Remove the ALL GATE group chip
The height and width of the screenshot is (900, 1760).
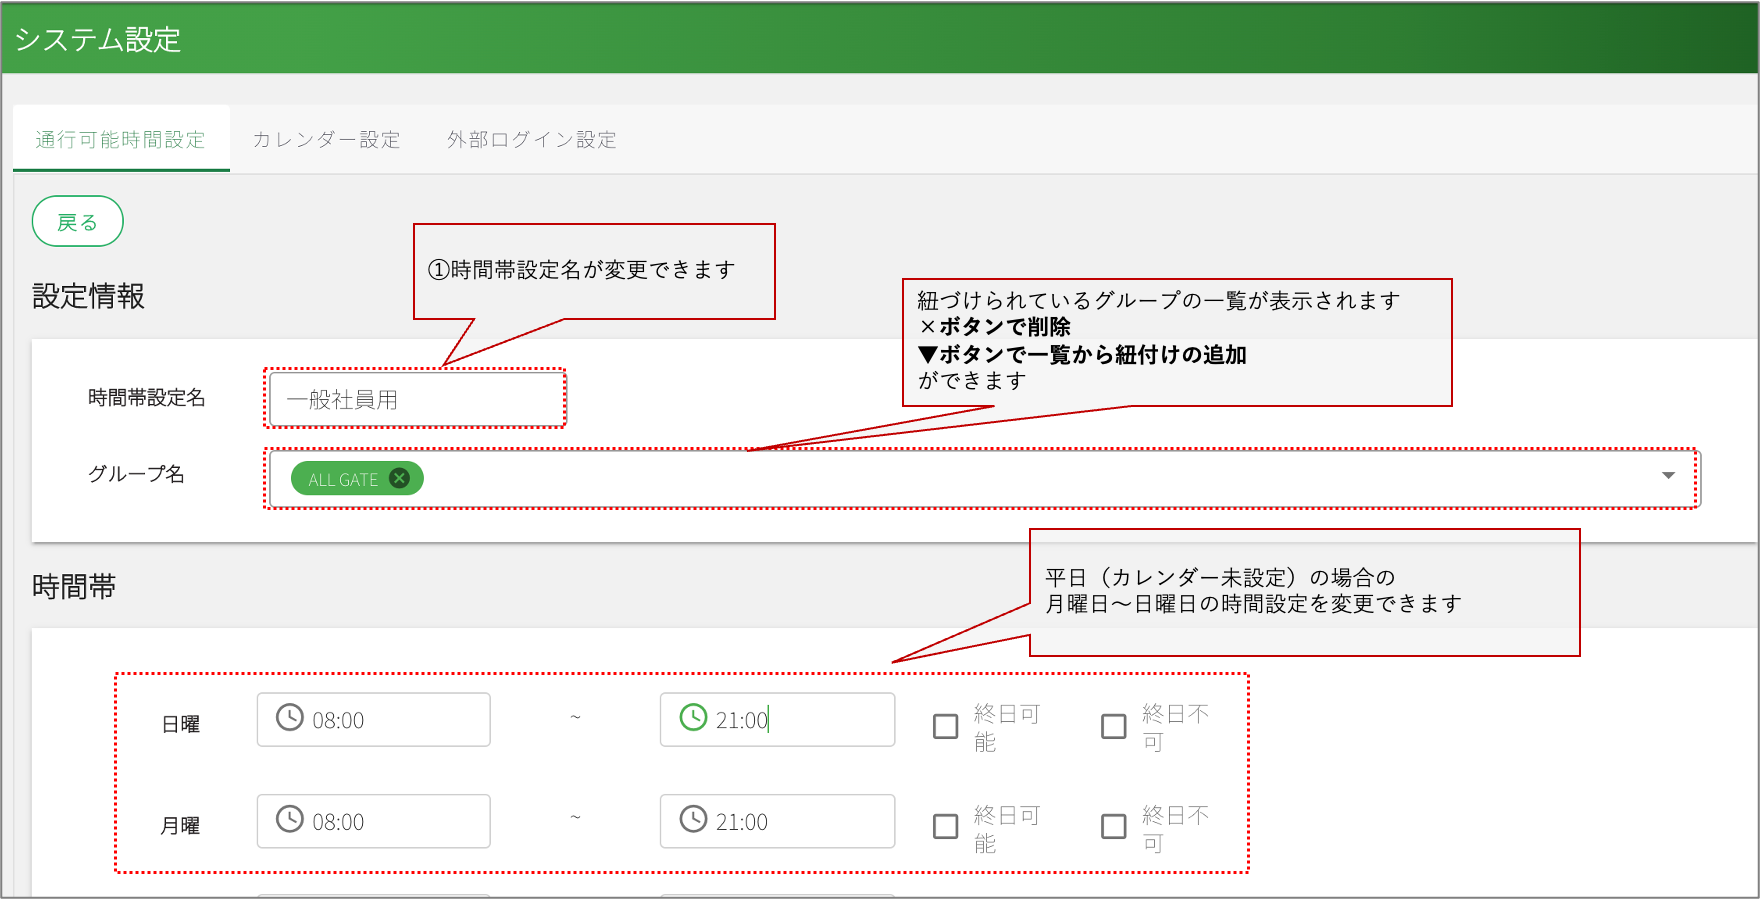[x=399, y=478]
